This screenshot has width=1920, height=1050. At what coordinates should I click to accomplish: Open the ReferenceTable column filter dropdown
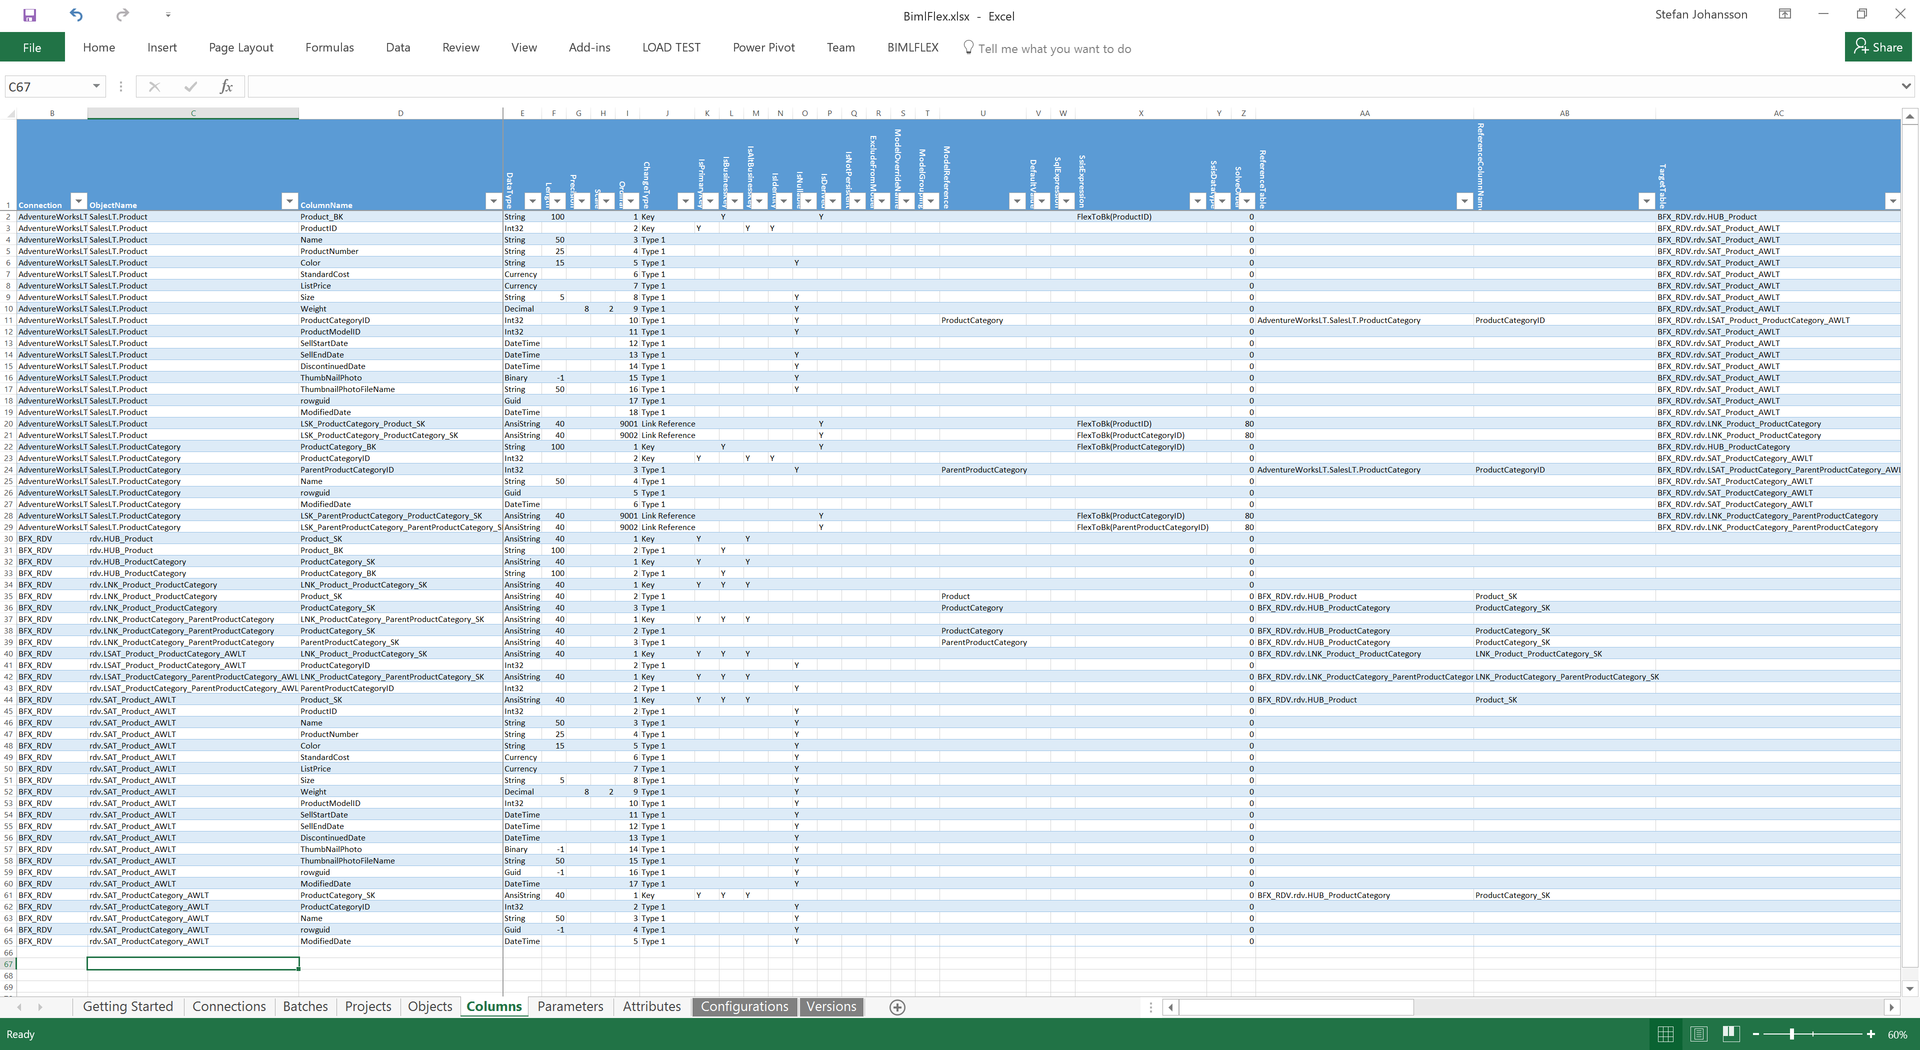coord(1465,201)
